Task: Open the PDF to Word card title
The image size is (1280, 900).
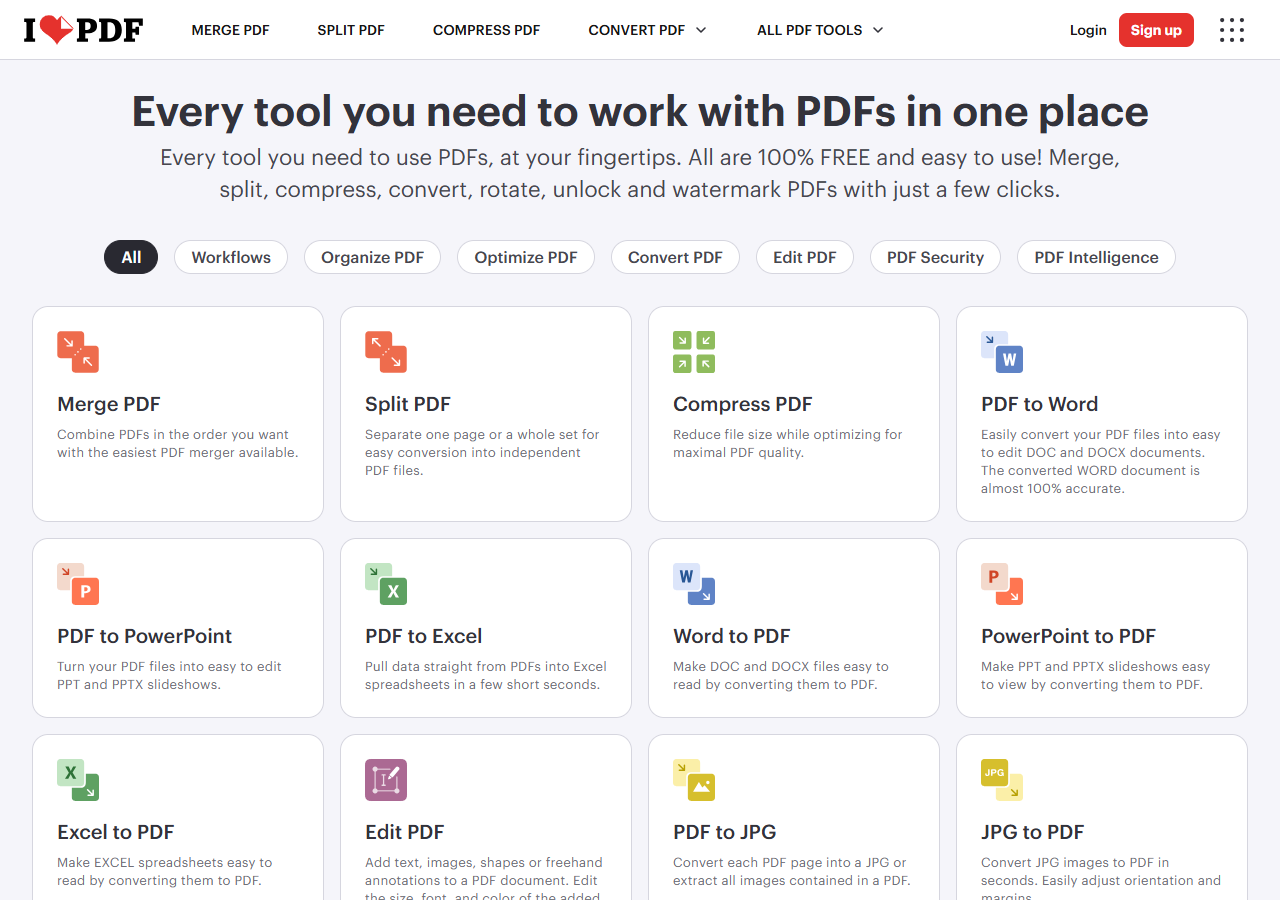Action: coord(1040,404)
